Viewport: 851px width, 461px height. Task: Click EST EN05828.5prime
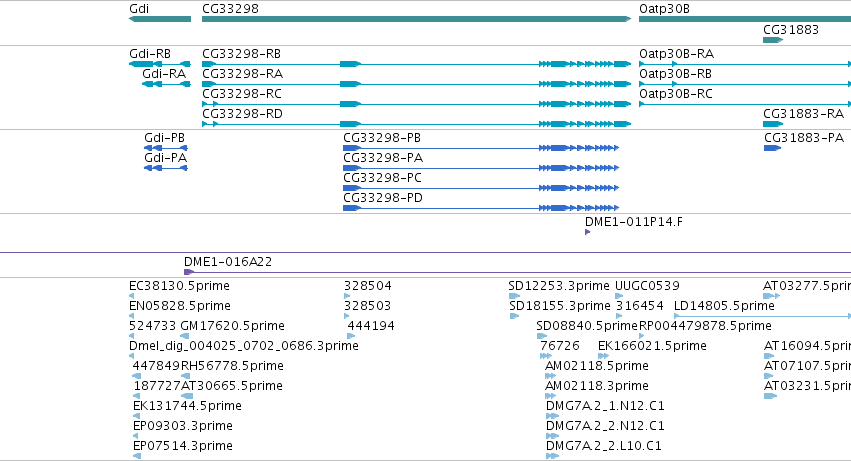click(180, 306)
